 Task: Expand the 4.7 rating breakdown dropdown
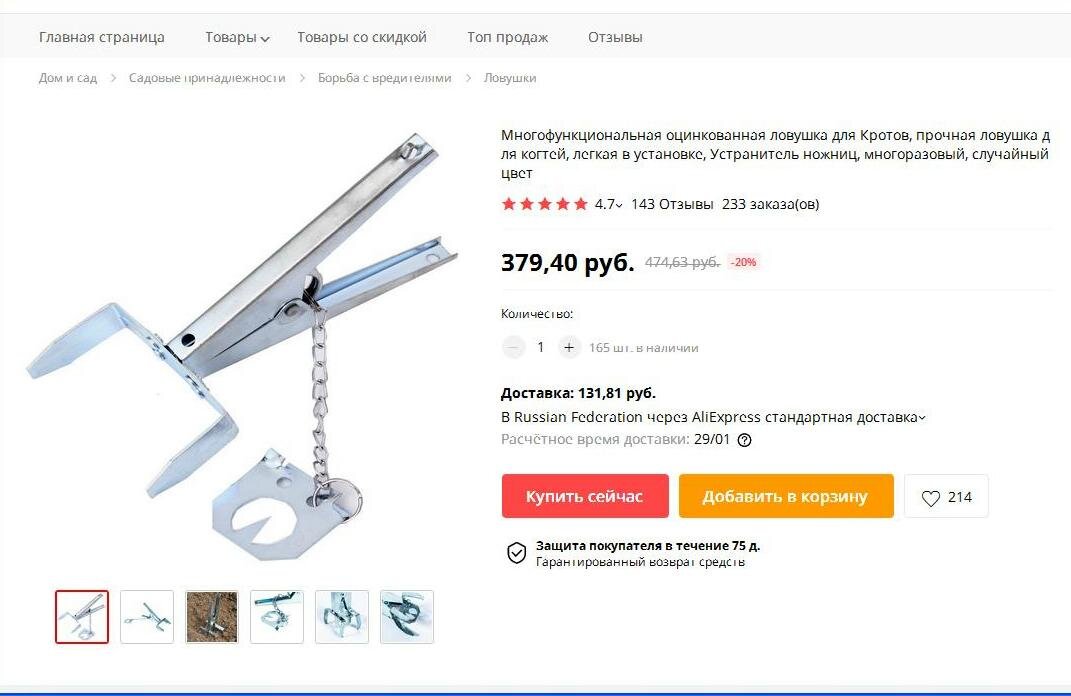(609, 204)
